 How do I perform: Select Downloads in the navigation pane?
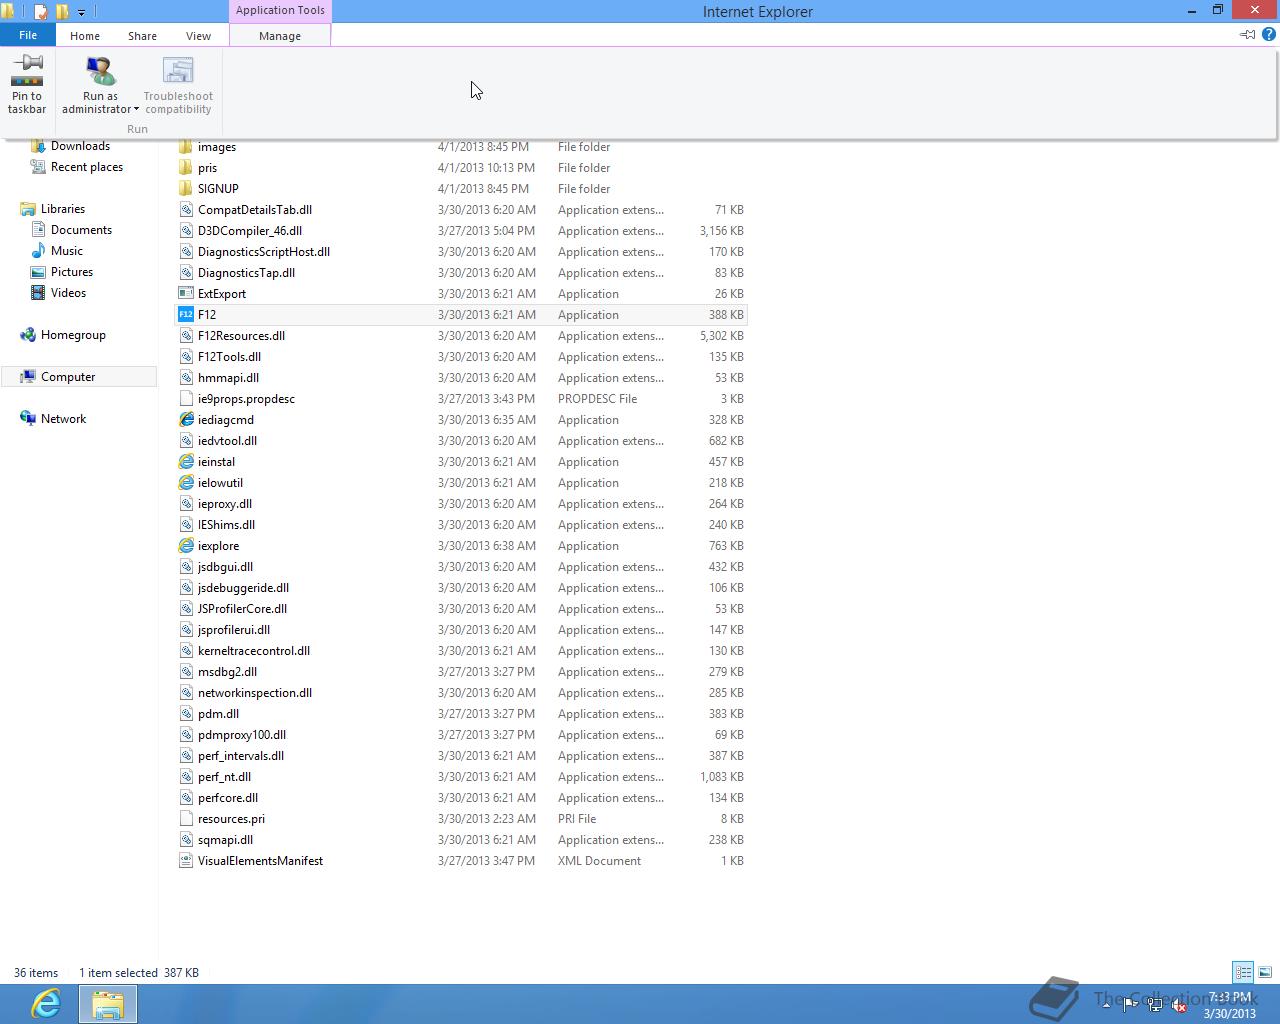(80, 146)
